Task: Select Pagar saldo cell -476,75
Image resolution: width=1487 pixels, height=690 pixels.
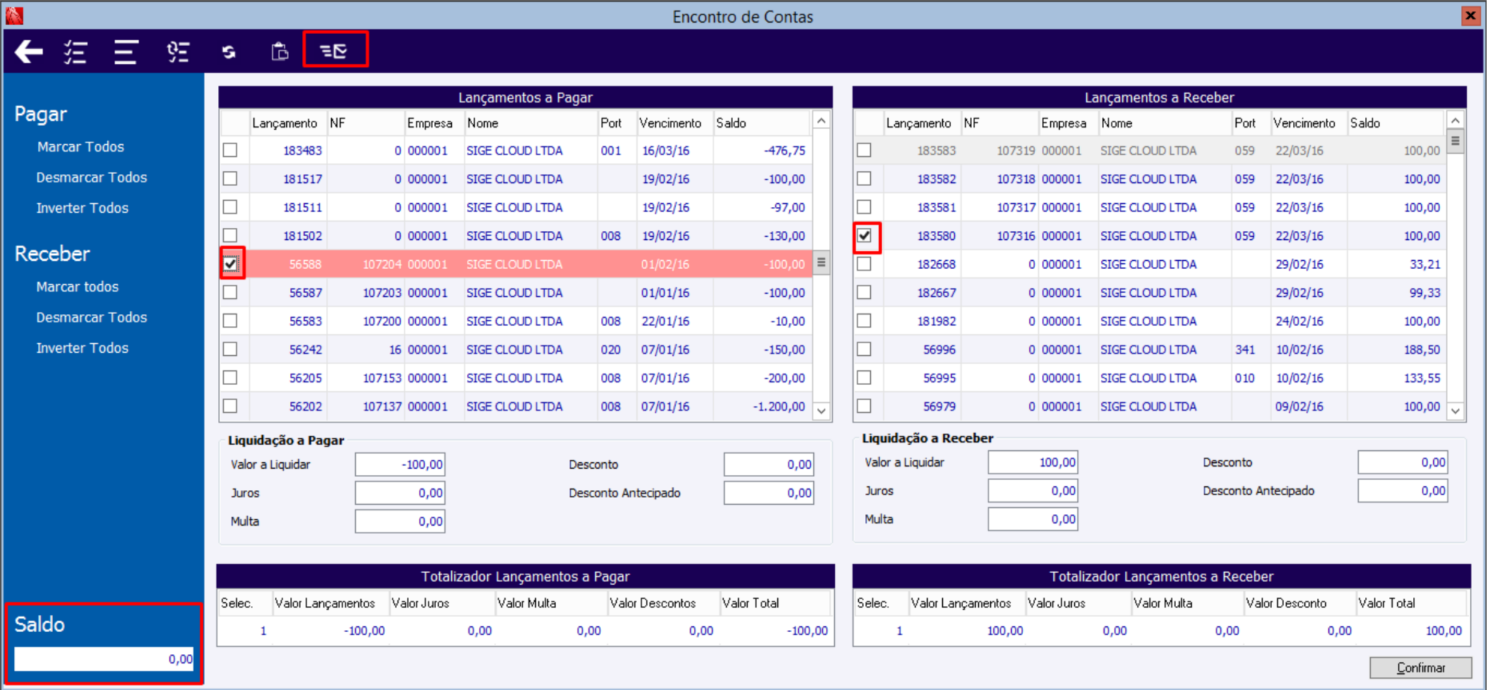Action: pos(761,151)
